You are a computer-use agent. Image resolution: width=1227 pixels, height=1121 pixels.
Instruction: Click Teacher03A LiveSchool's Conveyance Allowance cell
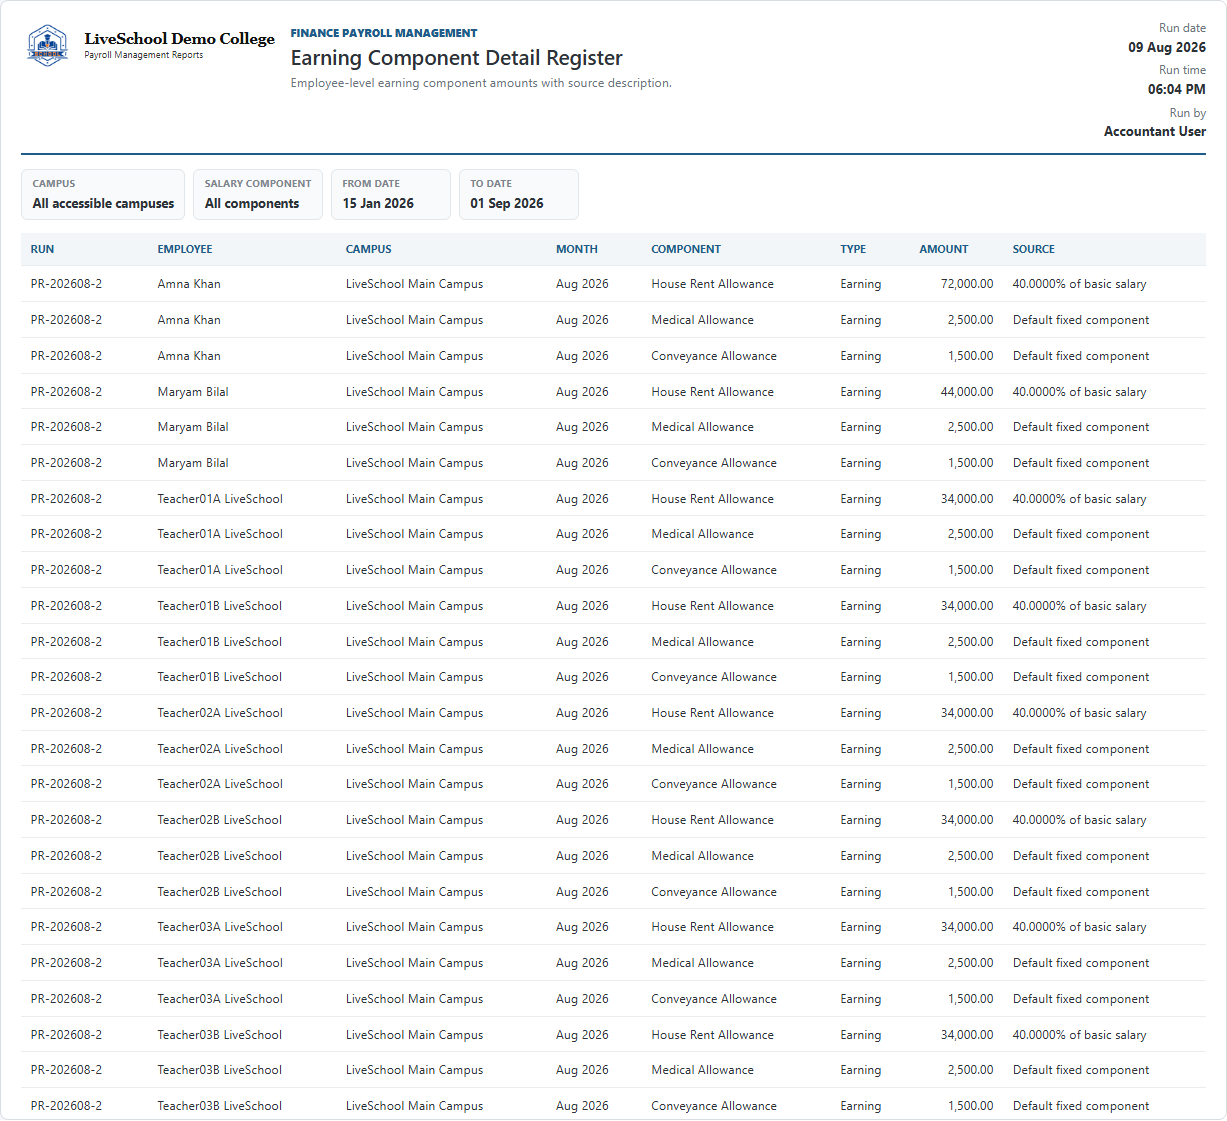coord(714,999)
